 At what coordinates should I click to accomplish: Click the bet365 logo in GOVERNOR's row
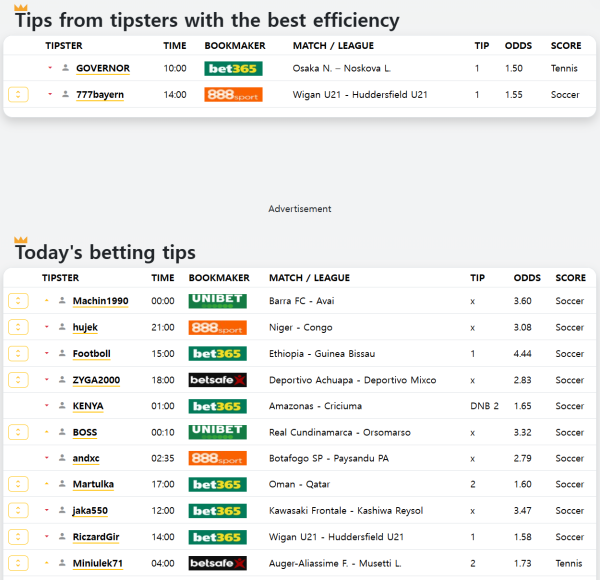coord(233,68)
